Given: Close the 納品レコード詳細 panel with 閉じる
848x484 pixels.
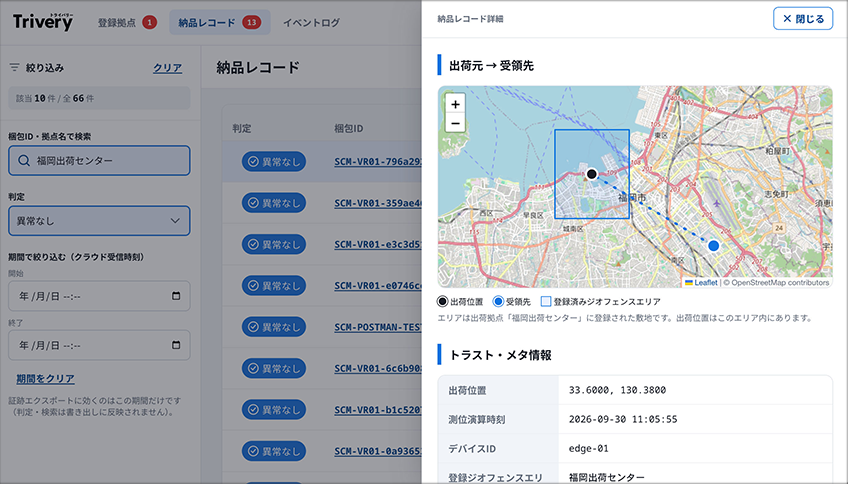Looking at the screenshot, I should pos(803,19).
